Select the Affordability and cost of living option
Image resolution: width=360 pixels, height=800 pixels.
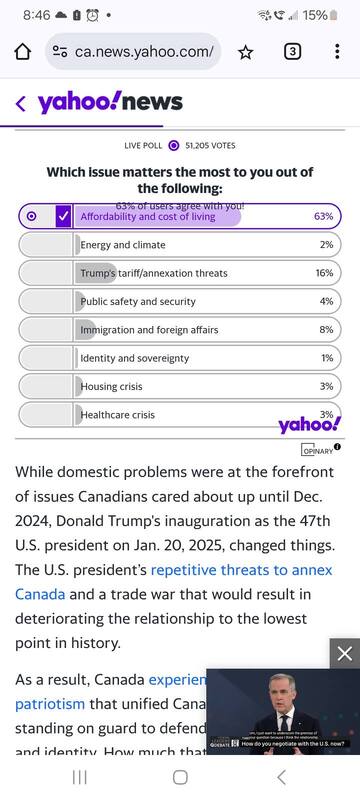point(180,216)
